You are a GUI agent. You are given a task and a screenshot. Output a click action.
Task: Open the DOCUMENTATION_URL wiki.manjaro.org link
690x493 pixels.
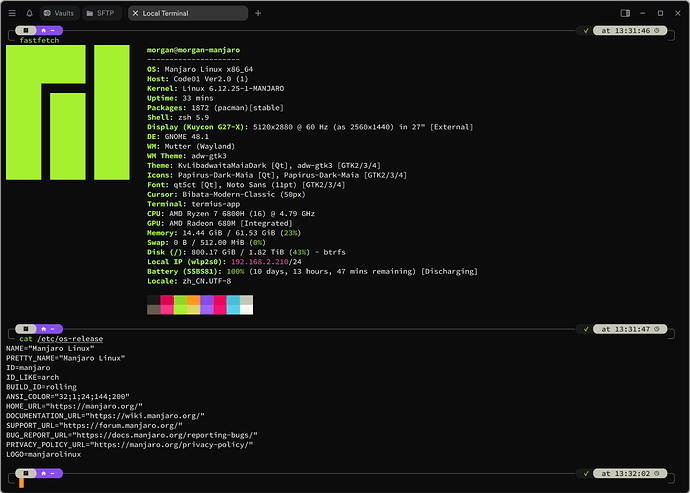[x=145, y=416]
